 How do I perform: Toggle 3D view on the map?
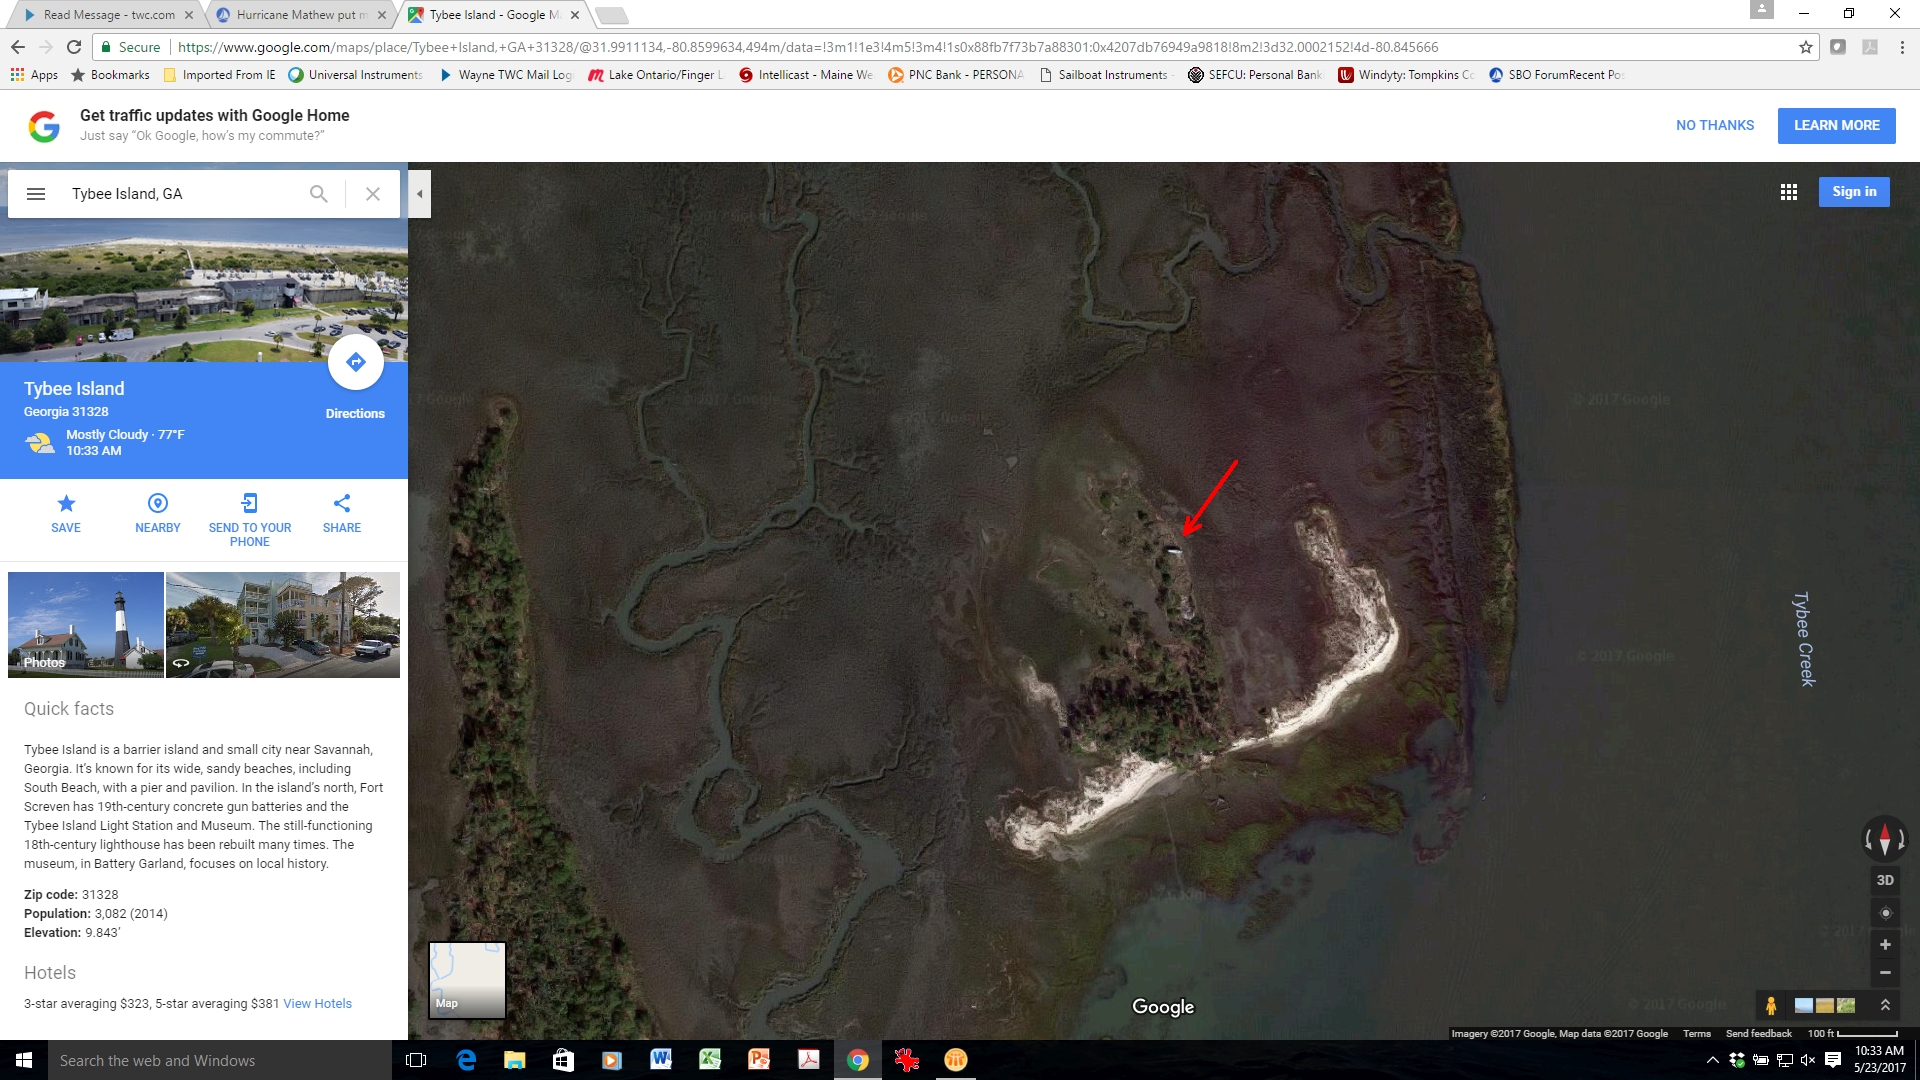pos(1885,881)
